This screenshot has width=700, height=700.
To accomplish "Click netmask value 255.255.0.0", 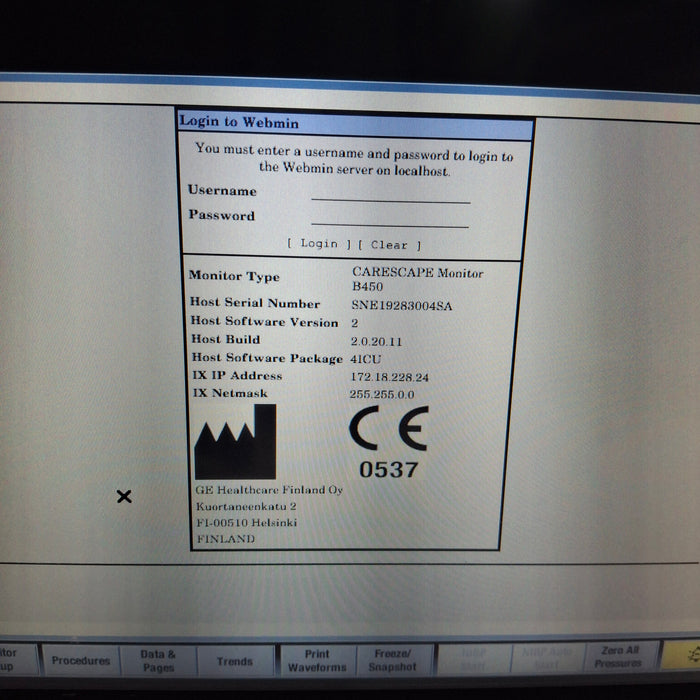I will pyautogui.click(x=382, y=395).
